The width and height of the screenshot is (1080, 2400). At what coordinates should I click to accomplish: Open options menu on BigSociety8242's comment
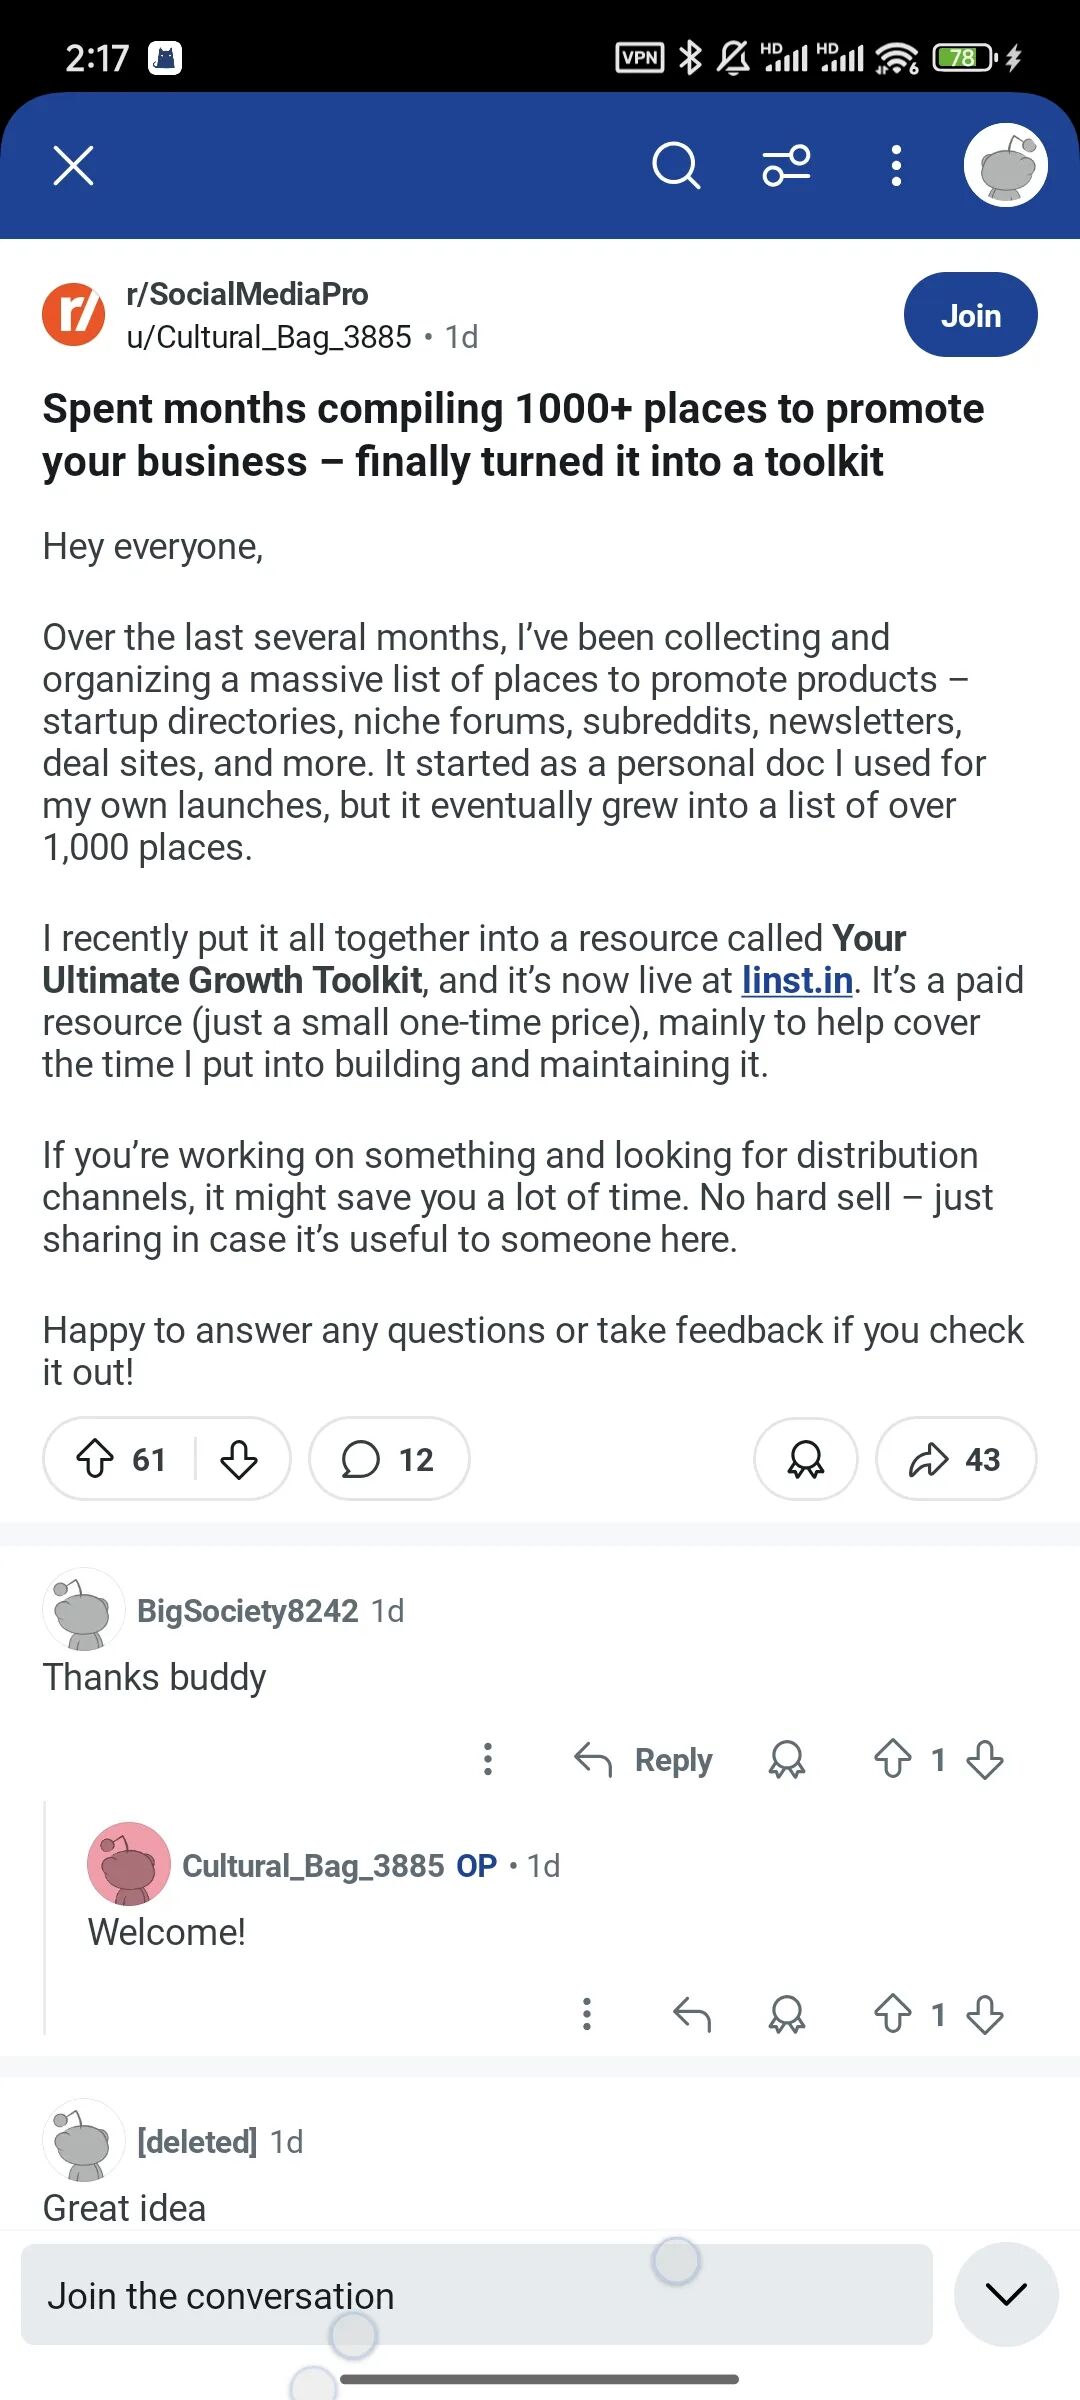click(x=488, y=1759)
